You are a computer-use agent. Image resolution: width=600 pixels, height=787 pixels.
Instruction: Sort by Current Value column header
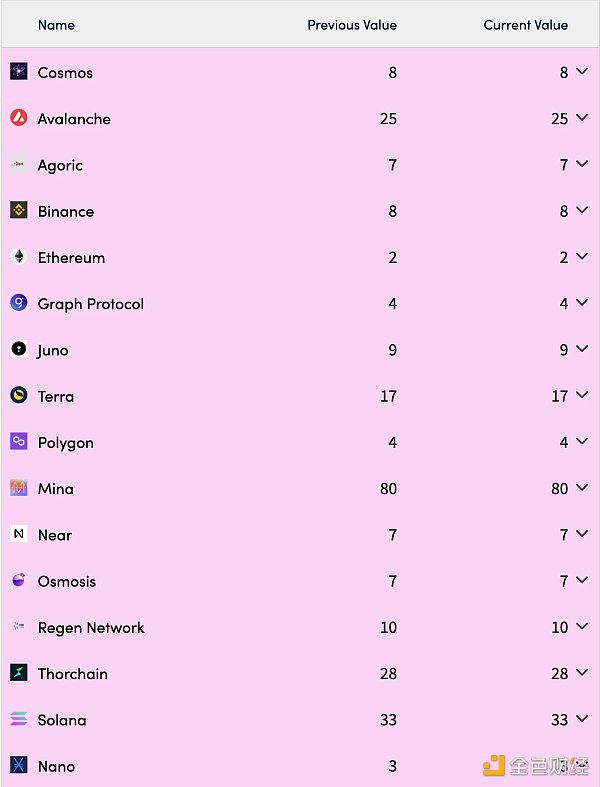[526, 25]
